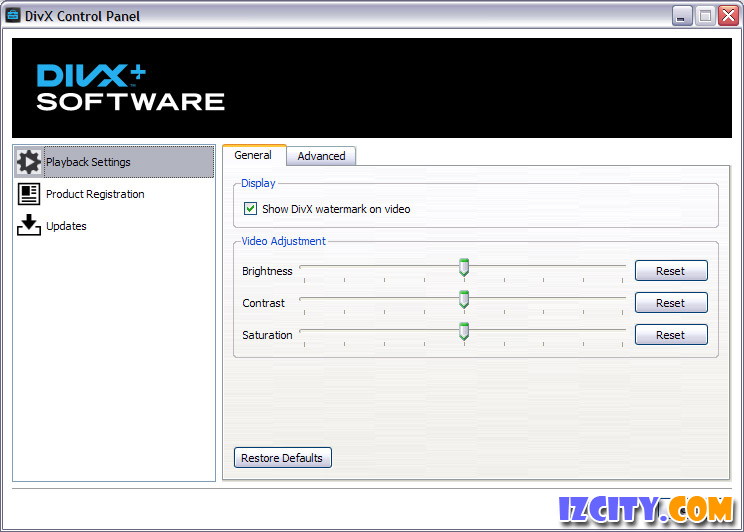Image resolution: width=744 pixels, height=532 pixels.
Task: Switch to the General tab
Action: click(x=254, y=155)
